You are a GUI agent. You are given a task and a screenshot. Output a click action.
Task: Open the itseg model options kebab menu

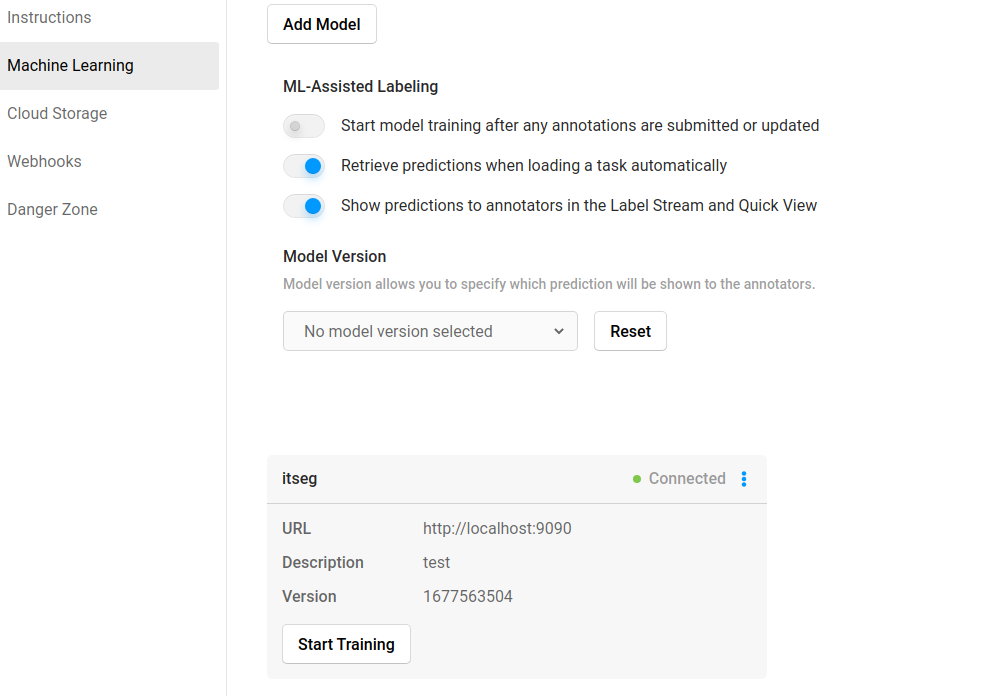(x=744, y=479)
